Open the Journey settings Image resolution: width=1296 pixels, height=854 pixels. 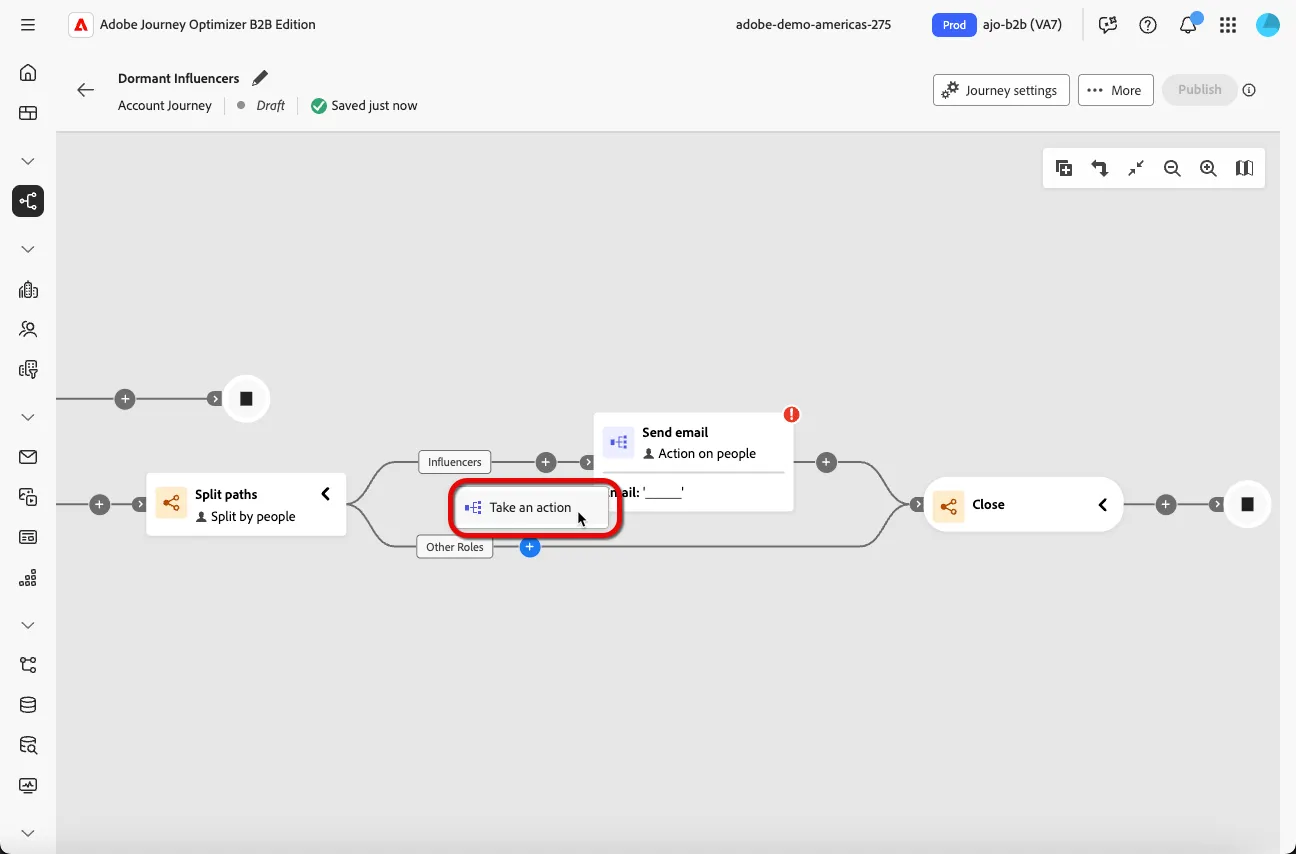[1001, 90]
